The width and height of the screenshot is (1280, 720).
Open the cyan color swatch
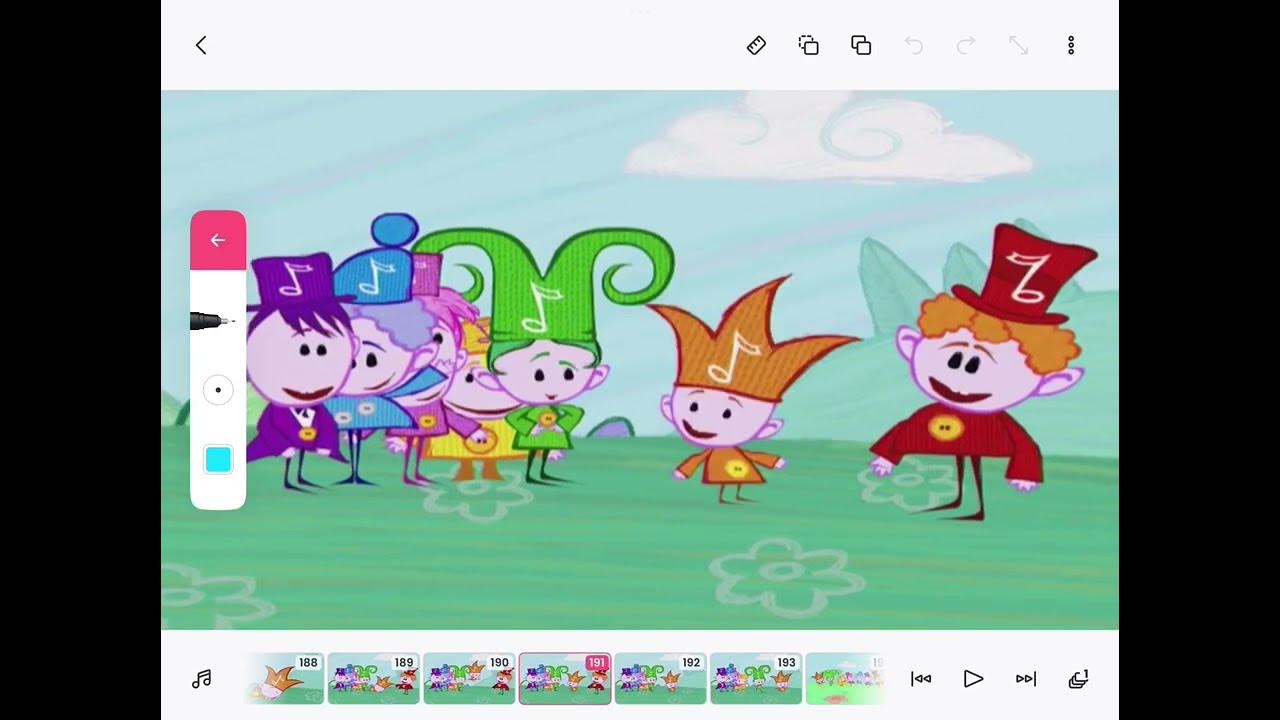coord(218,459)
